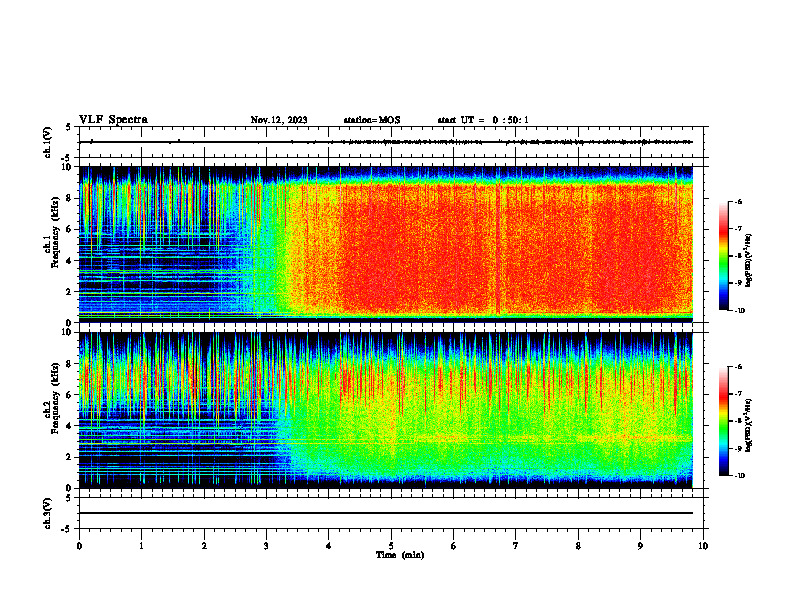Click the '5' tick on ch.1(V) axis

click(69, 127)
